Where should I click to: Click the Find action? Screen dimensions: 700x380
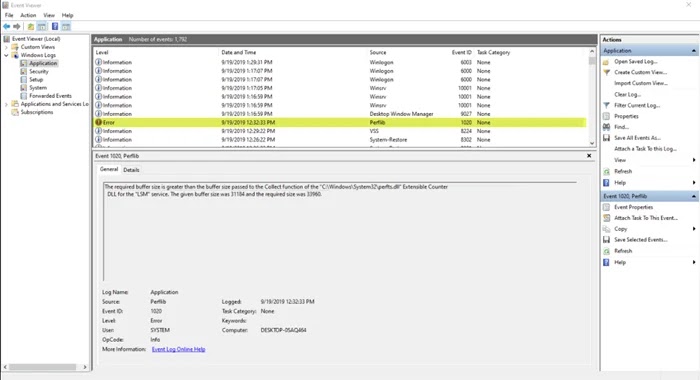pyautogui.click(x=621, y=127)
